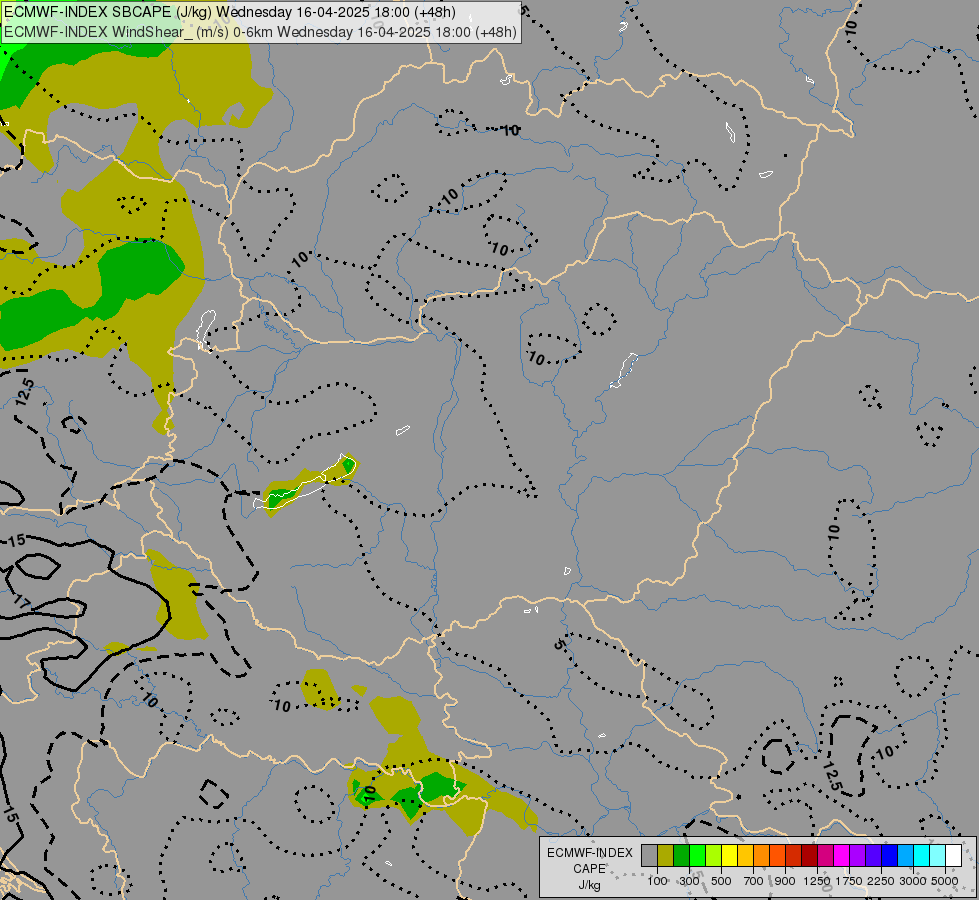Click the ECMWF-INDEX legend heading
The height and width of the screenshot is (900, 979).
590,853
